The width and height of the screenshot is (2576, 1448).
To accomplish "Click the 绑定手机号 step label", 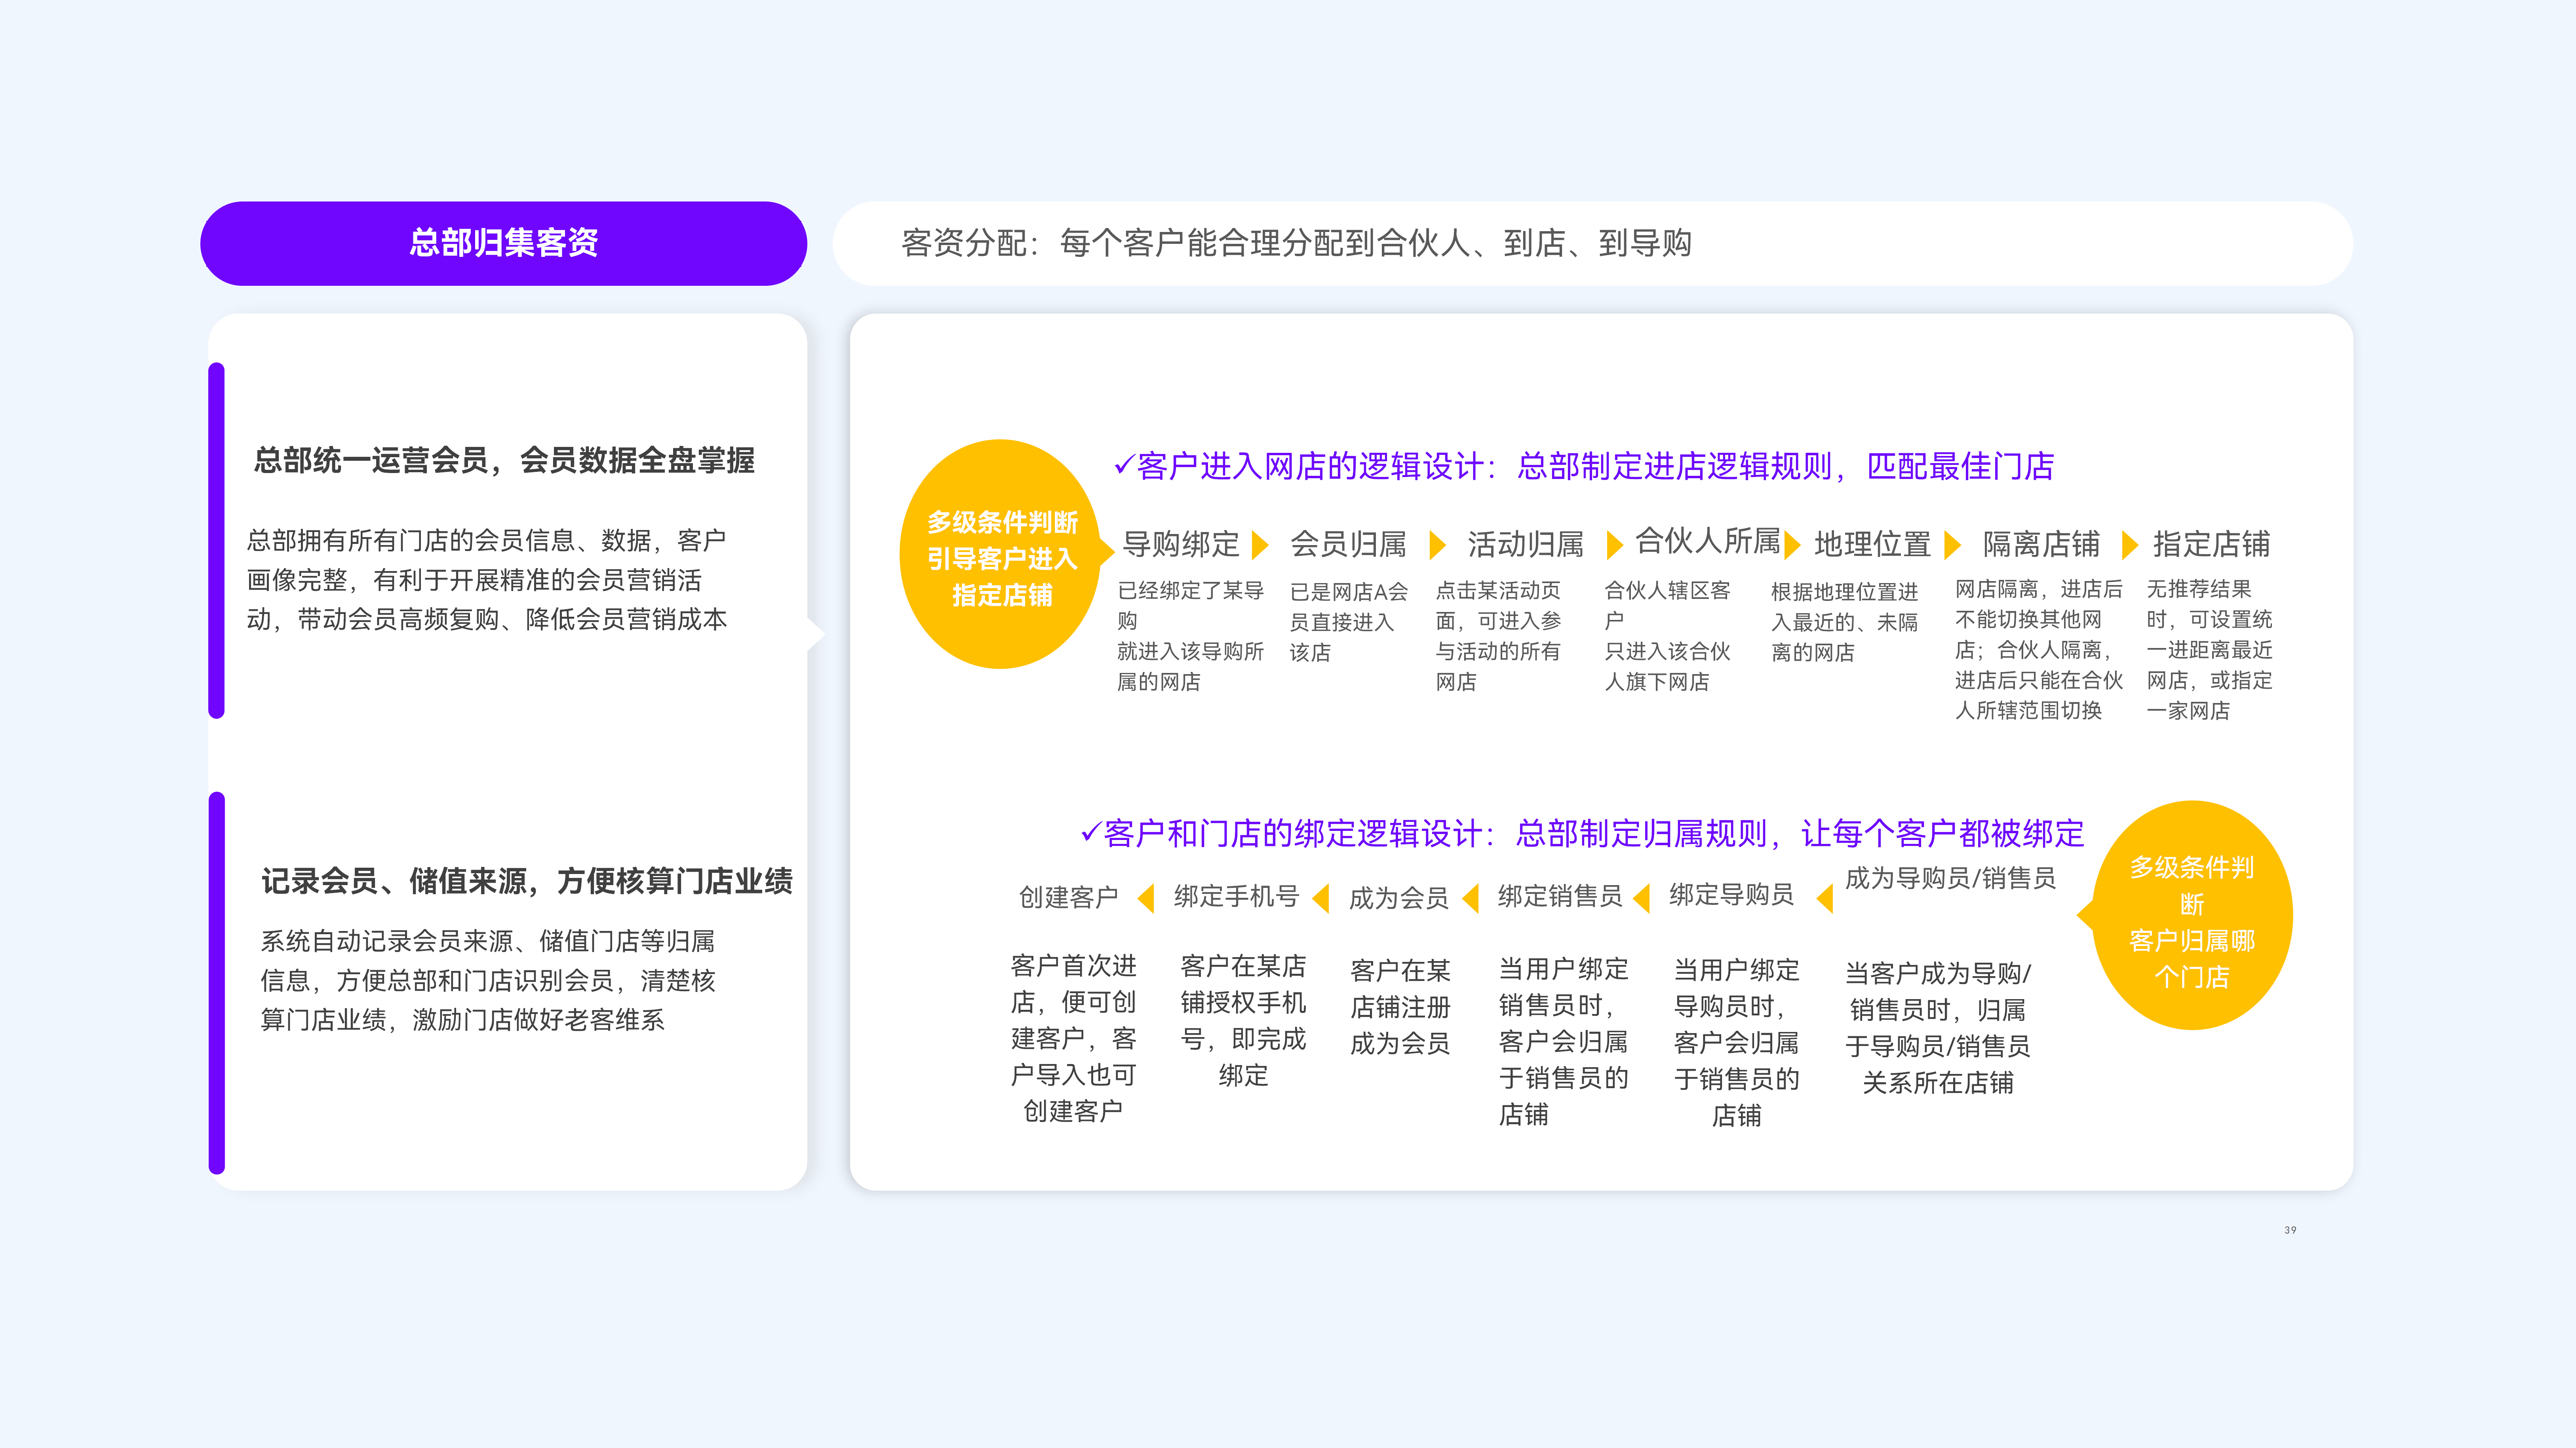I will pyautogui.click(x=1236, y=896).
